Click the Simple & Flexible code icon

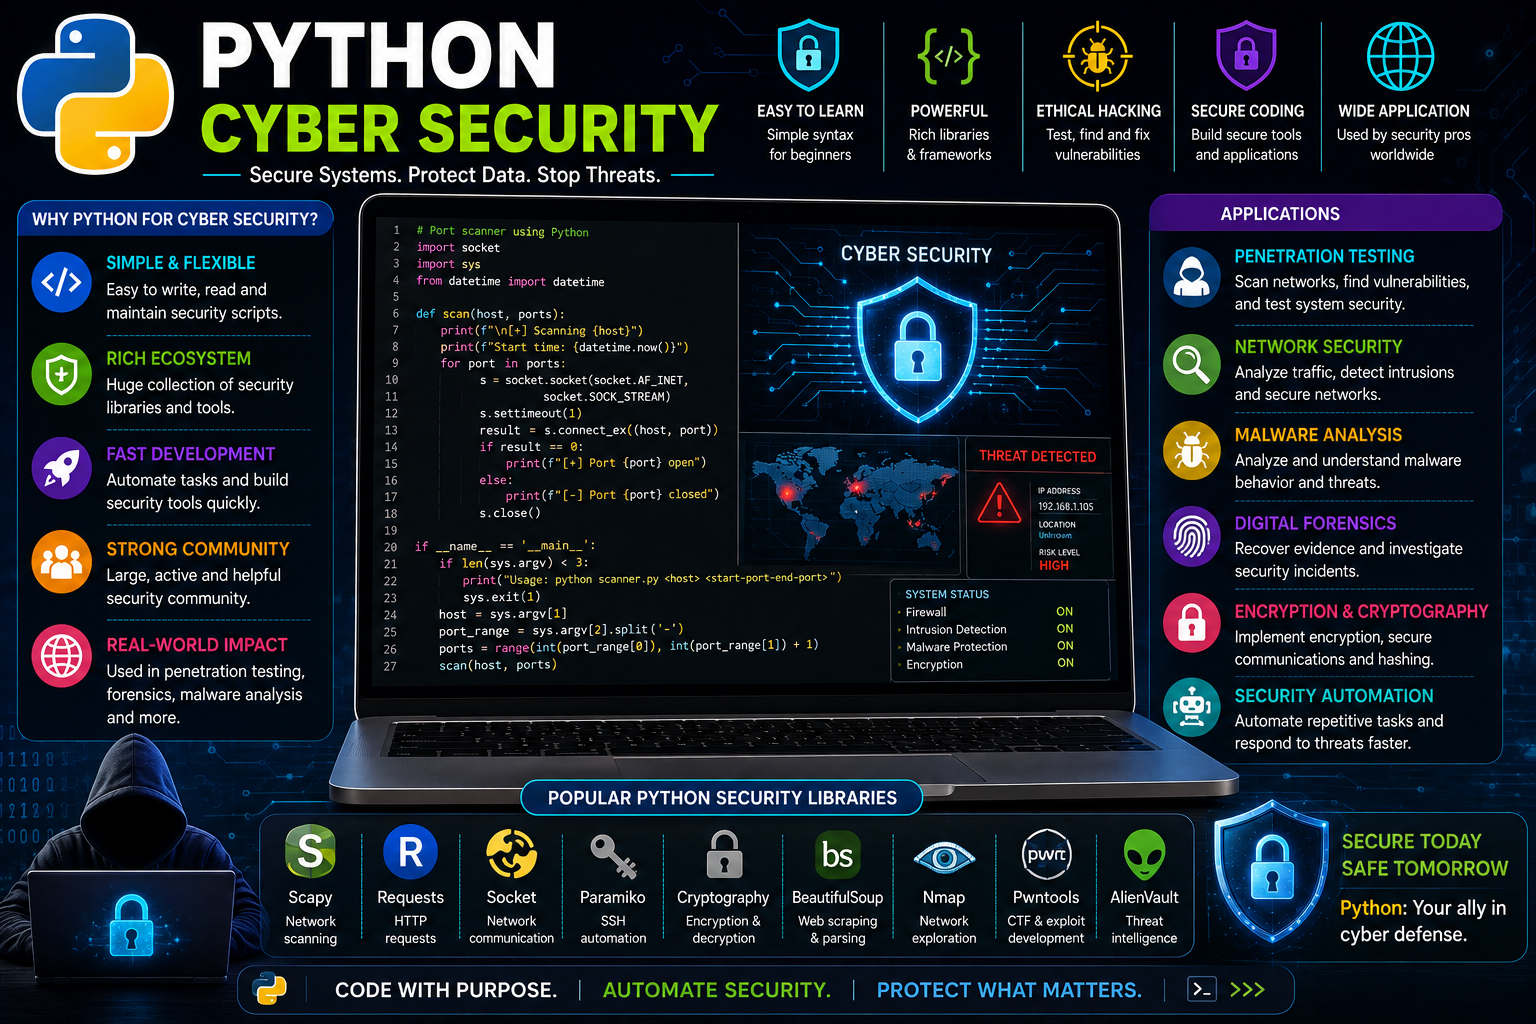click(61, 282)
